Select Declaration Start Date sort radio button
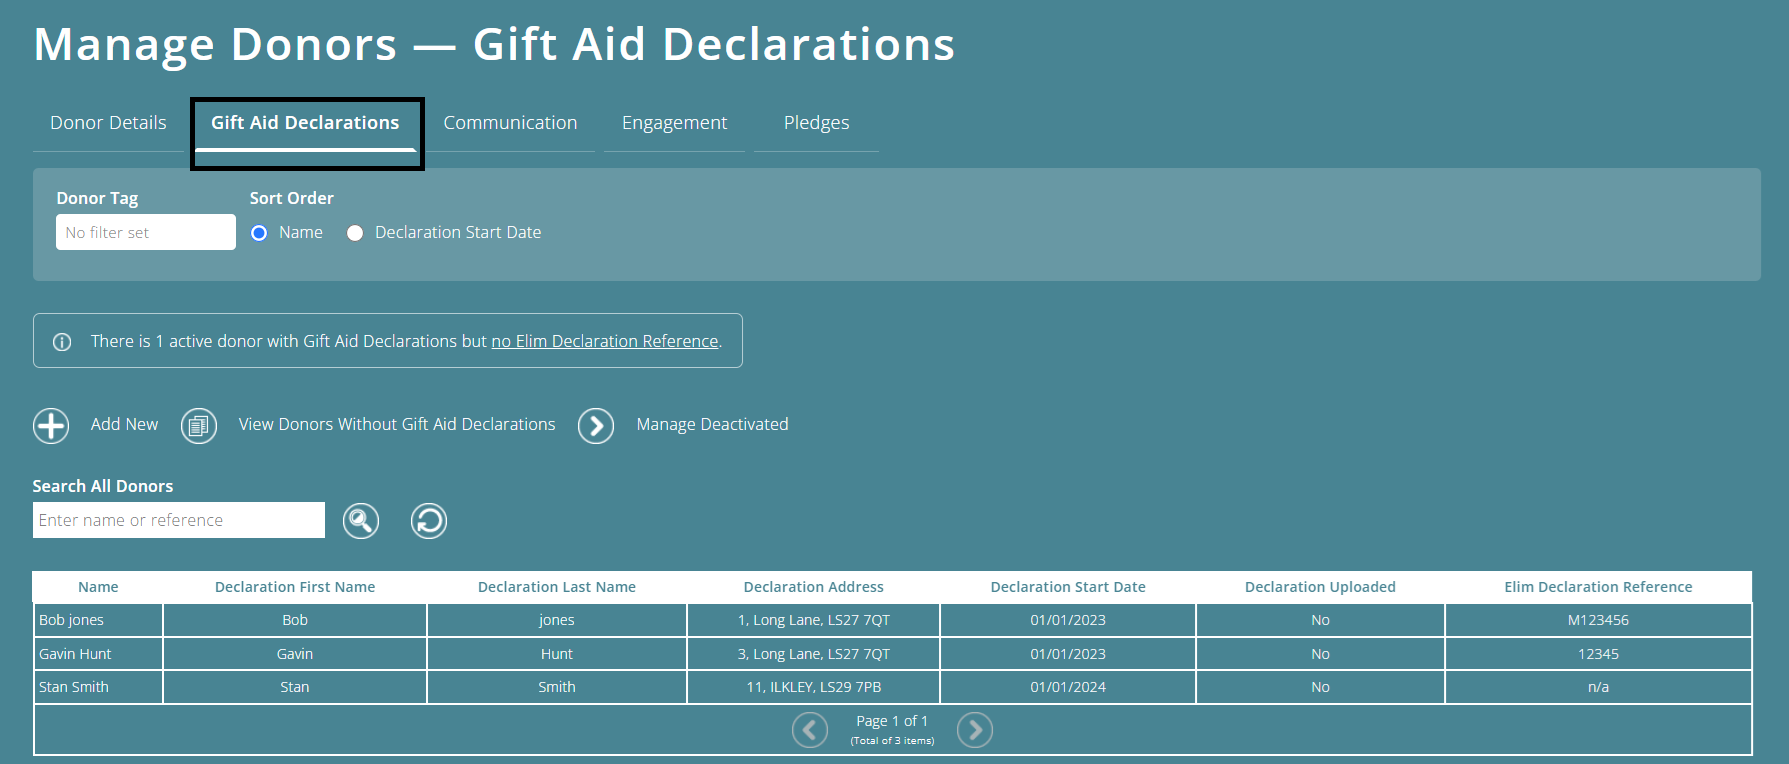 click(x=355, y=233)
